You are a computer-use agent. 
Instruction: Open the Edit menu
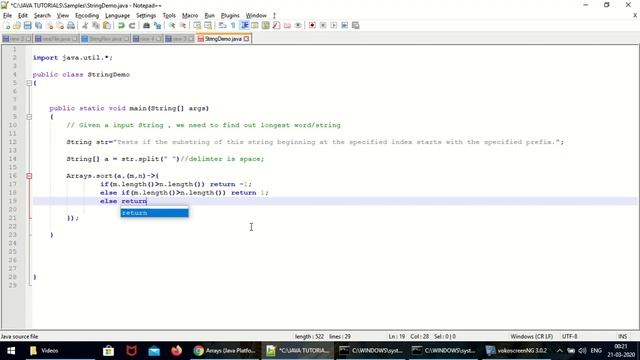click(x=23, y=16)
